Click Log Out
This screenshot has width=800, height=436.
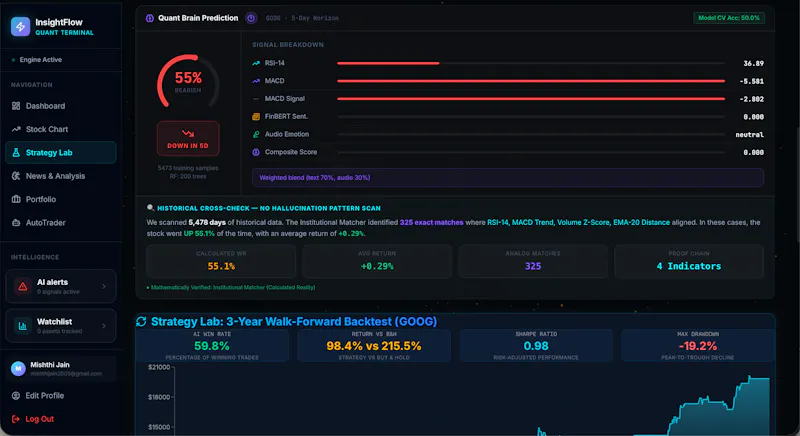pos(40,419)
